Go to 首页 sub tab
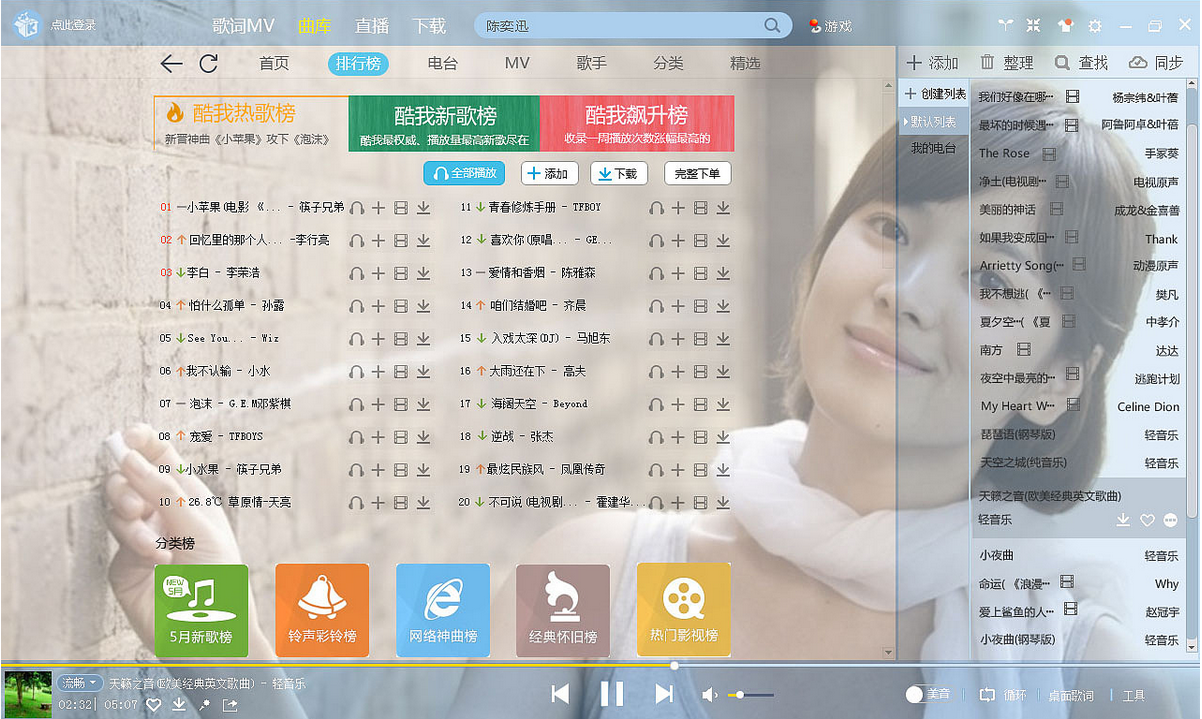The image size is (1202, 719). coord(274,63)
